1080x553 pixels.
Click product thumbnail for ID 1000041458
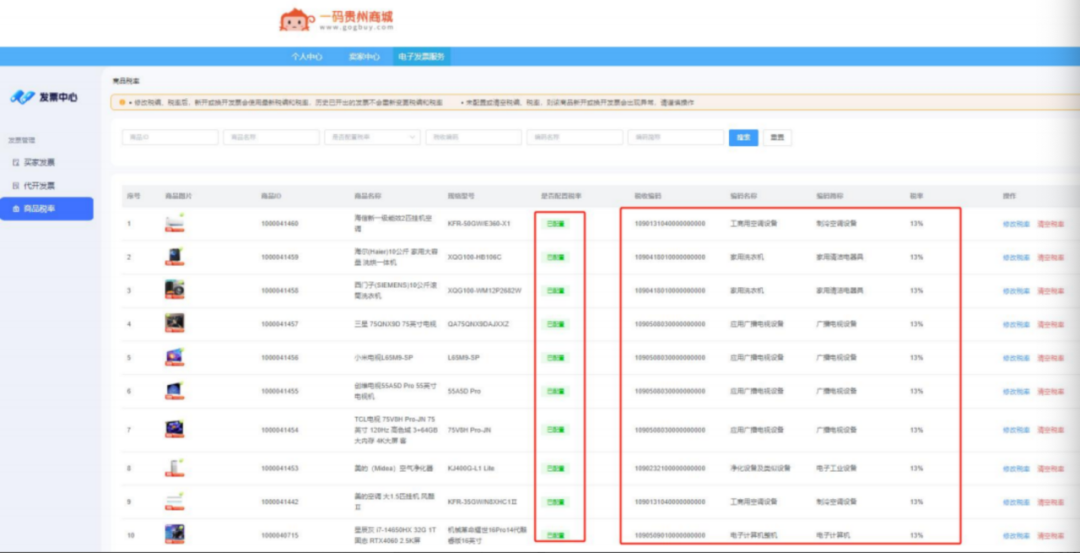point(175,290)
